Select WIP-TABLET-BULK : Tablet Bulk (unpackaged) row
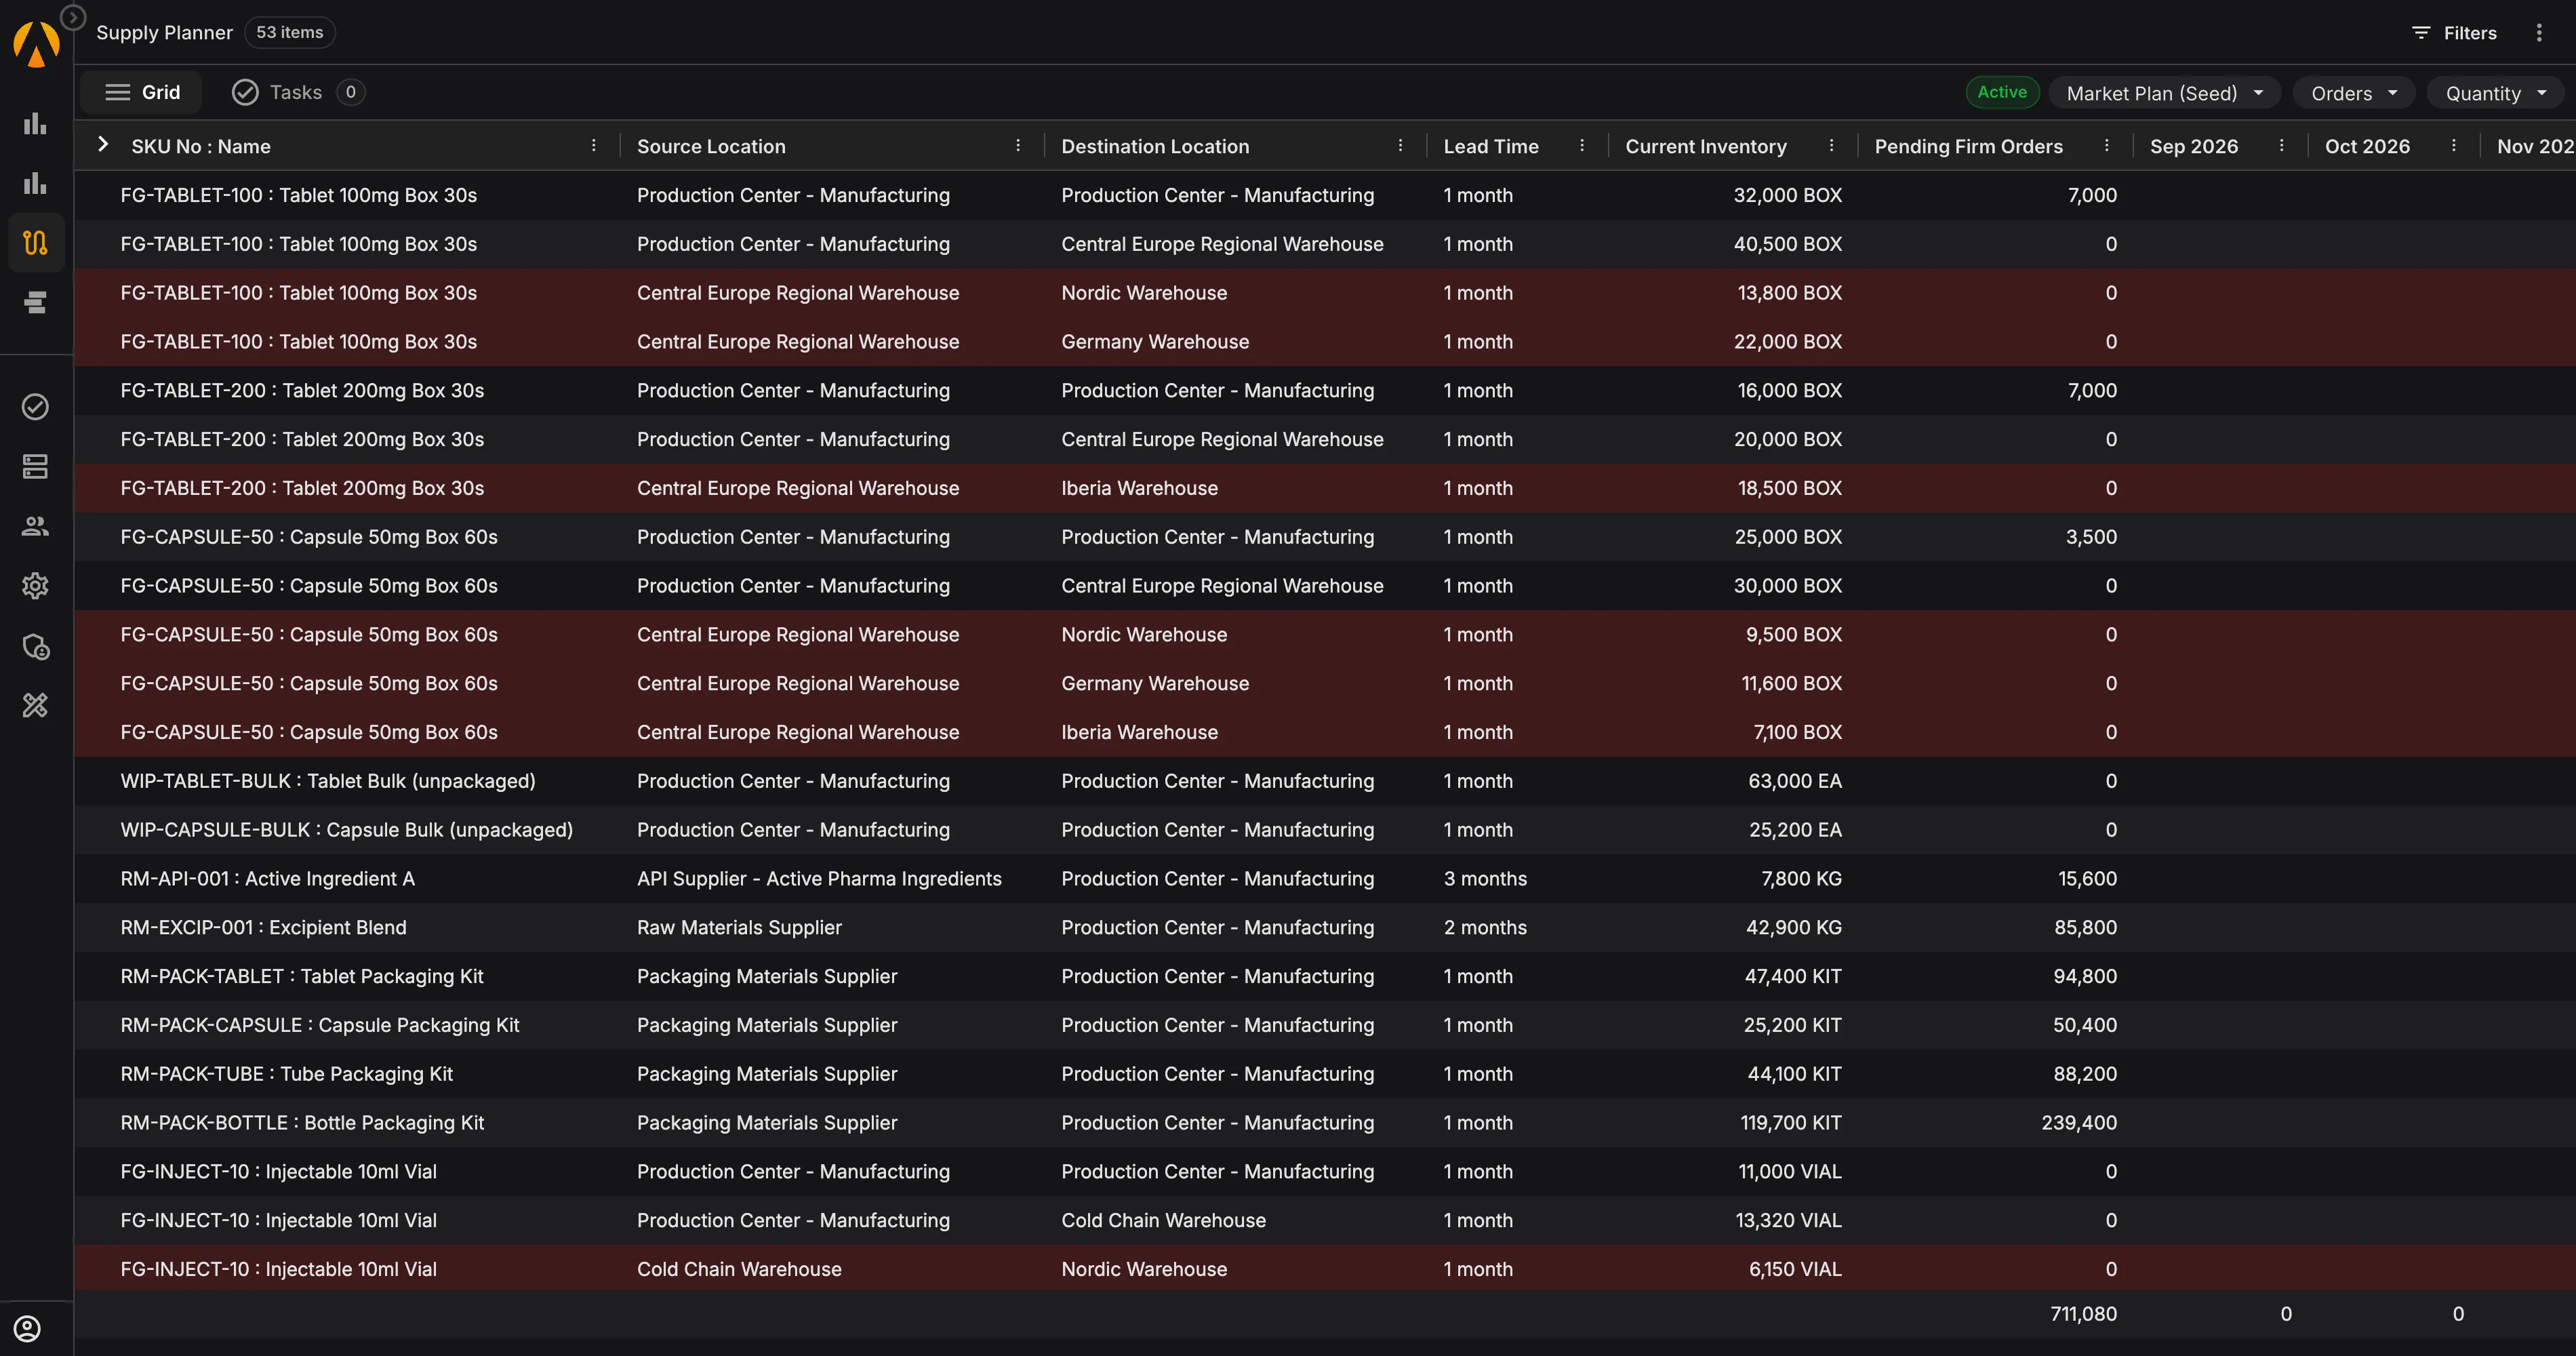Image resolution: width=2576 pixels, height=1356 pixels. pos(1325,781)
